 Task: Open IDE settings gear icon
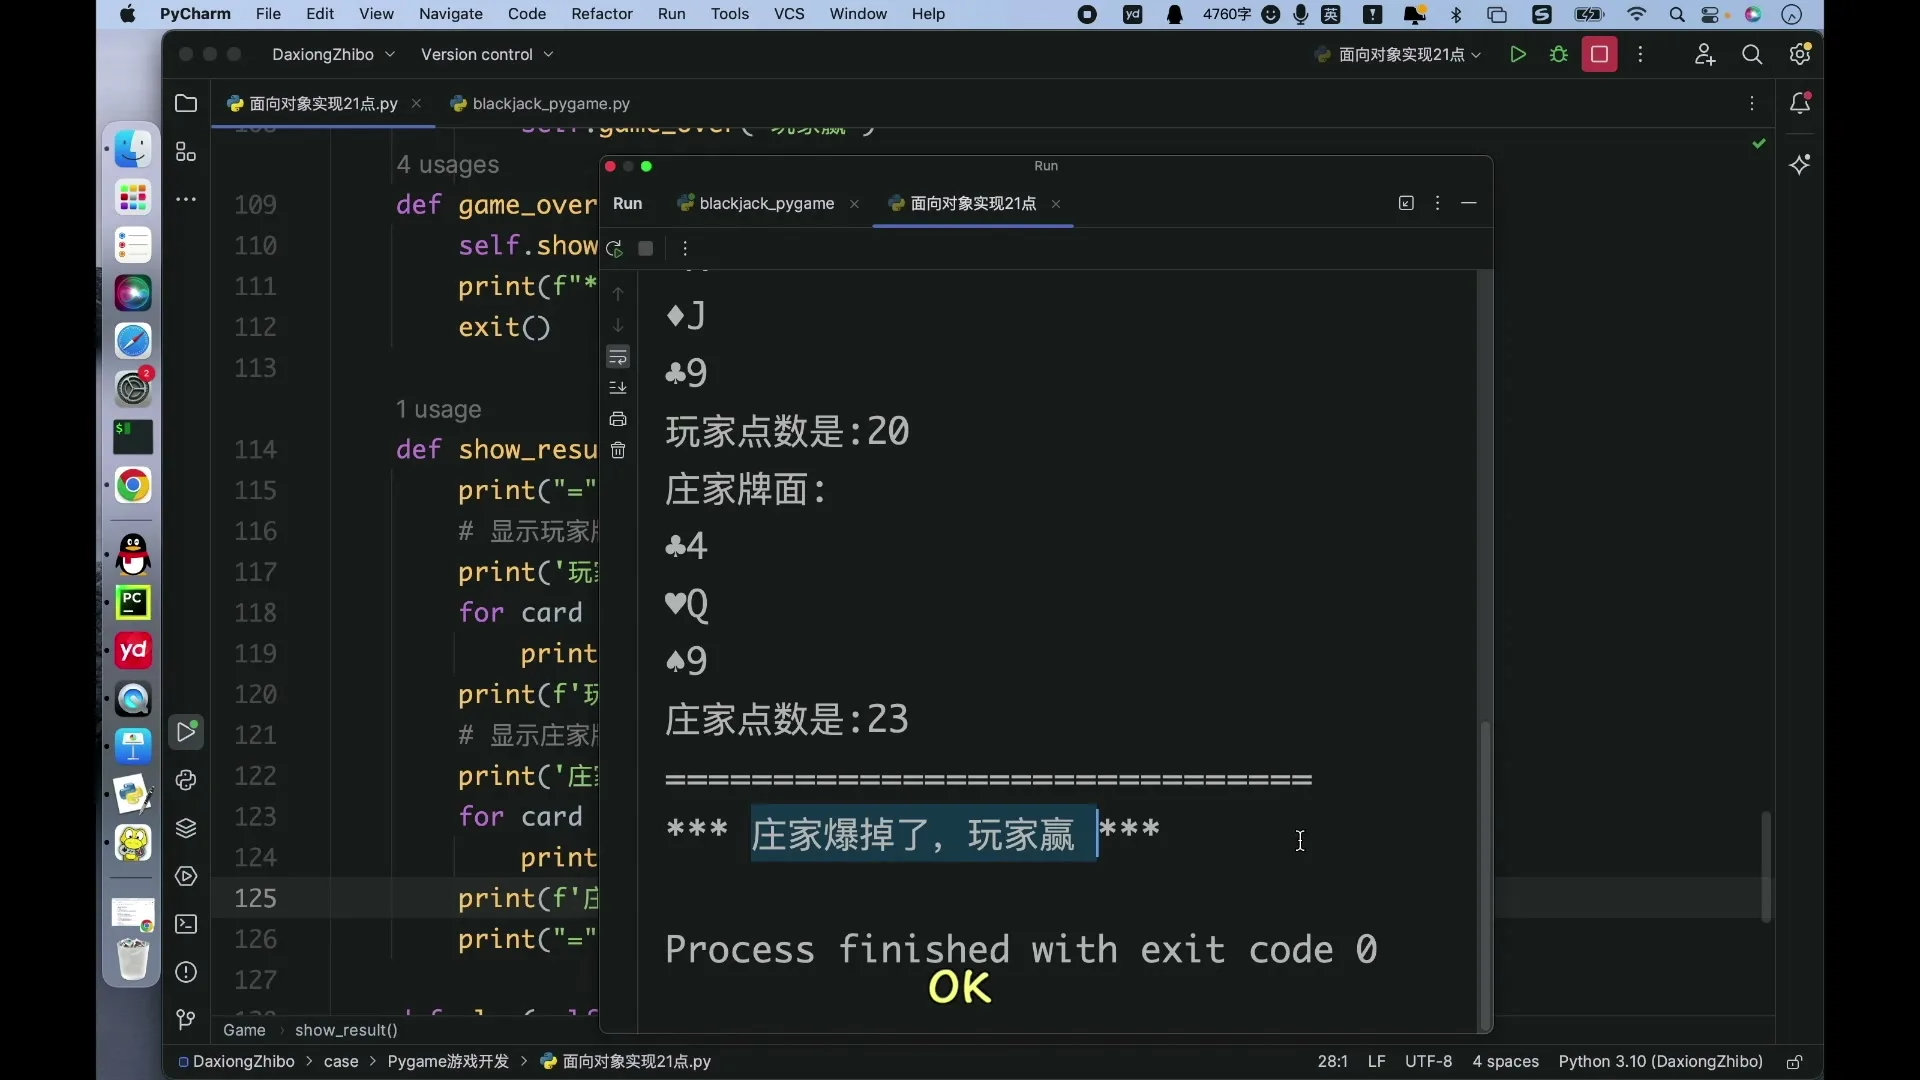click(1800, 55)
